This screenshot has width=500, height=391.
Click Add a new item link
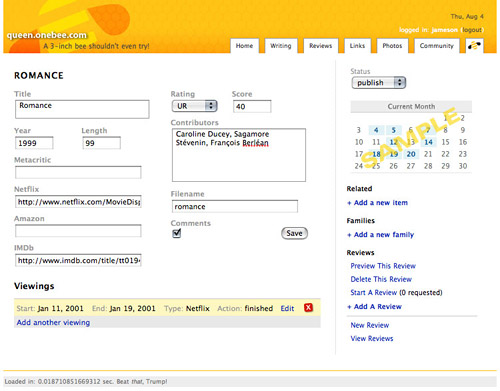(x=377, y=203)
